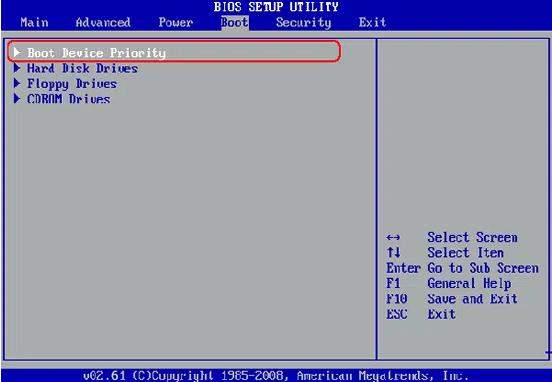Click the 'Select Screen' help text
Screen dimensions: 552x382
click(x=472, y=237)
